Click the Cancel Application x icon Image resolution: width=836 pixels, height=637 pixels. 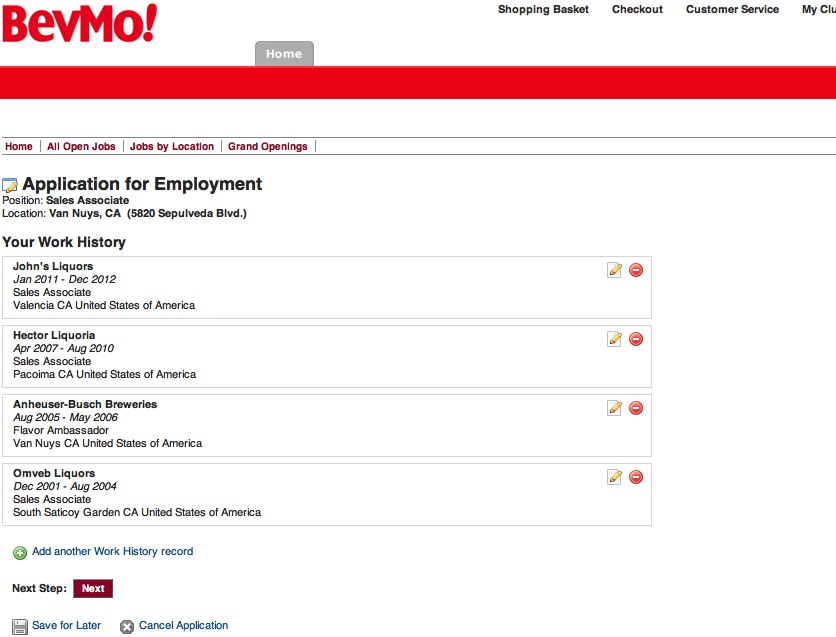127,625
